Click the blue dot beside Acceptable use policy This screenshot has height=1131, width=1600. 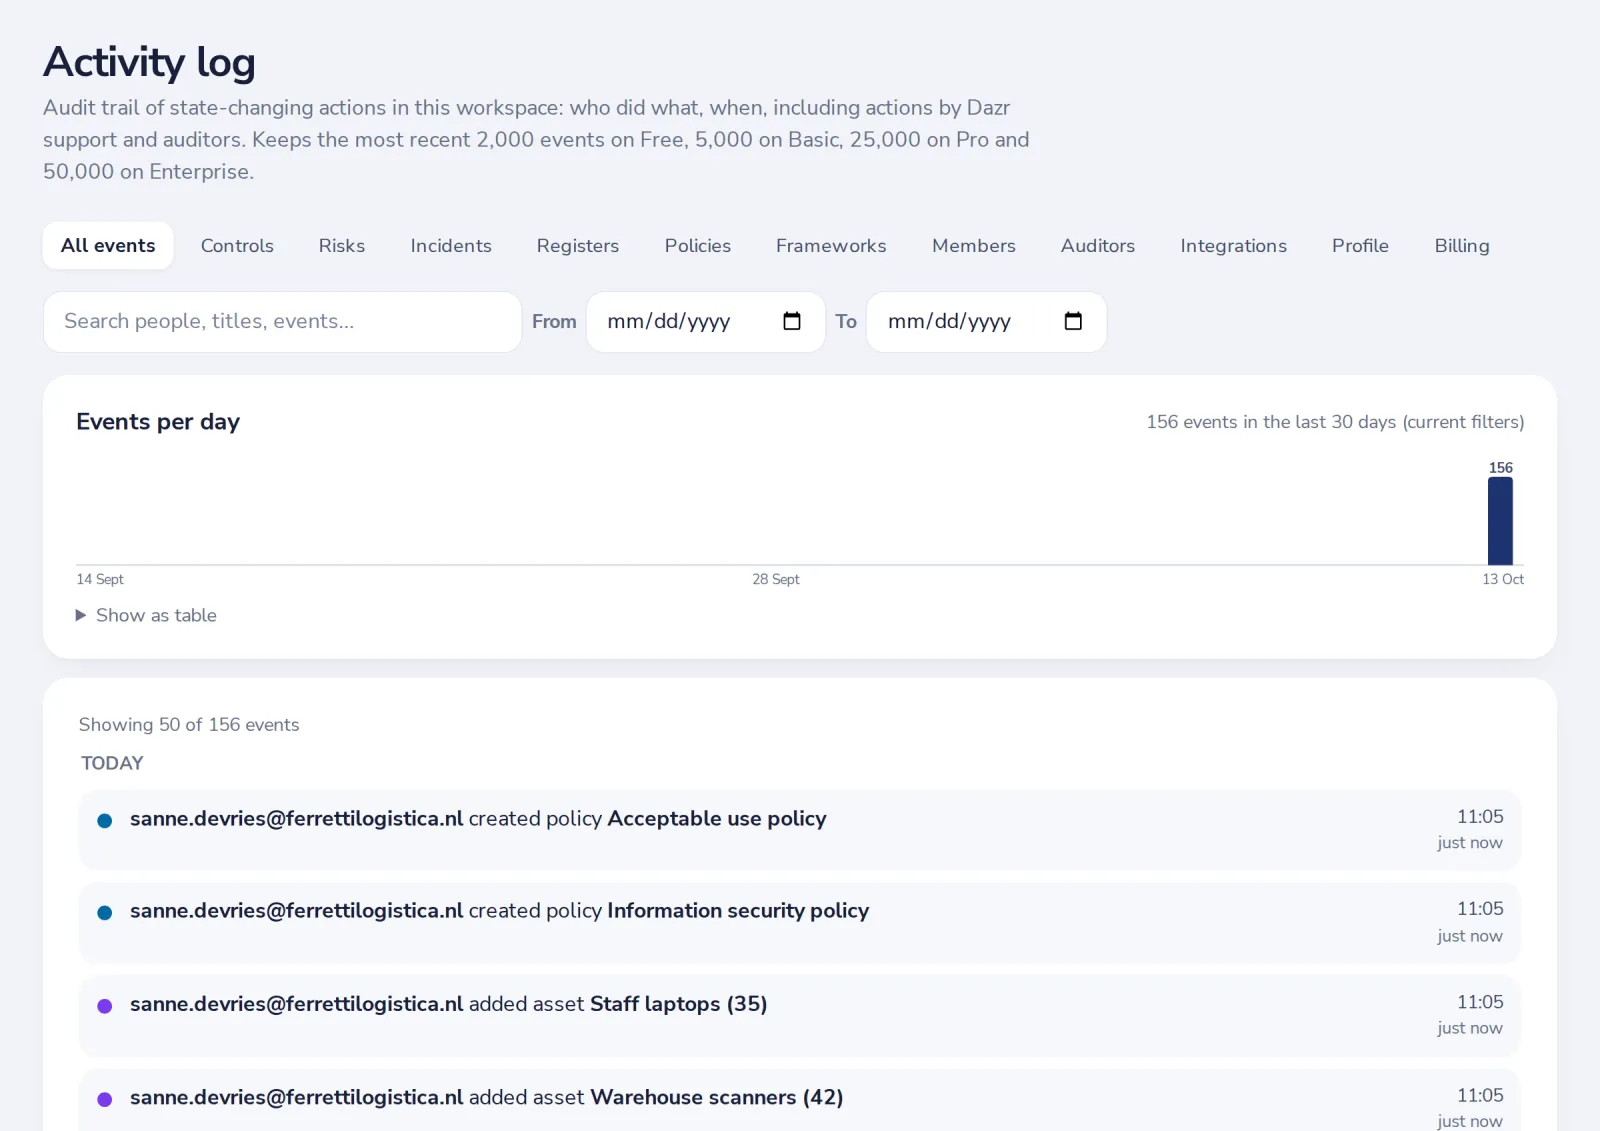pos(104,820)
